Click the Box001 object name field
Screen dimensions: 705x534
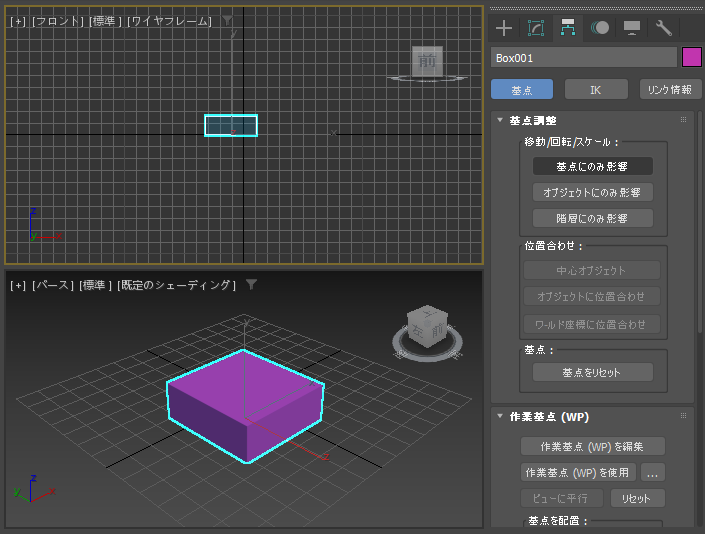pos(584,58)
